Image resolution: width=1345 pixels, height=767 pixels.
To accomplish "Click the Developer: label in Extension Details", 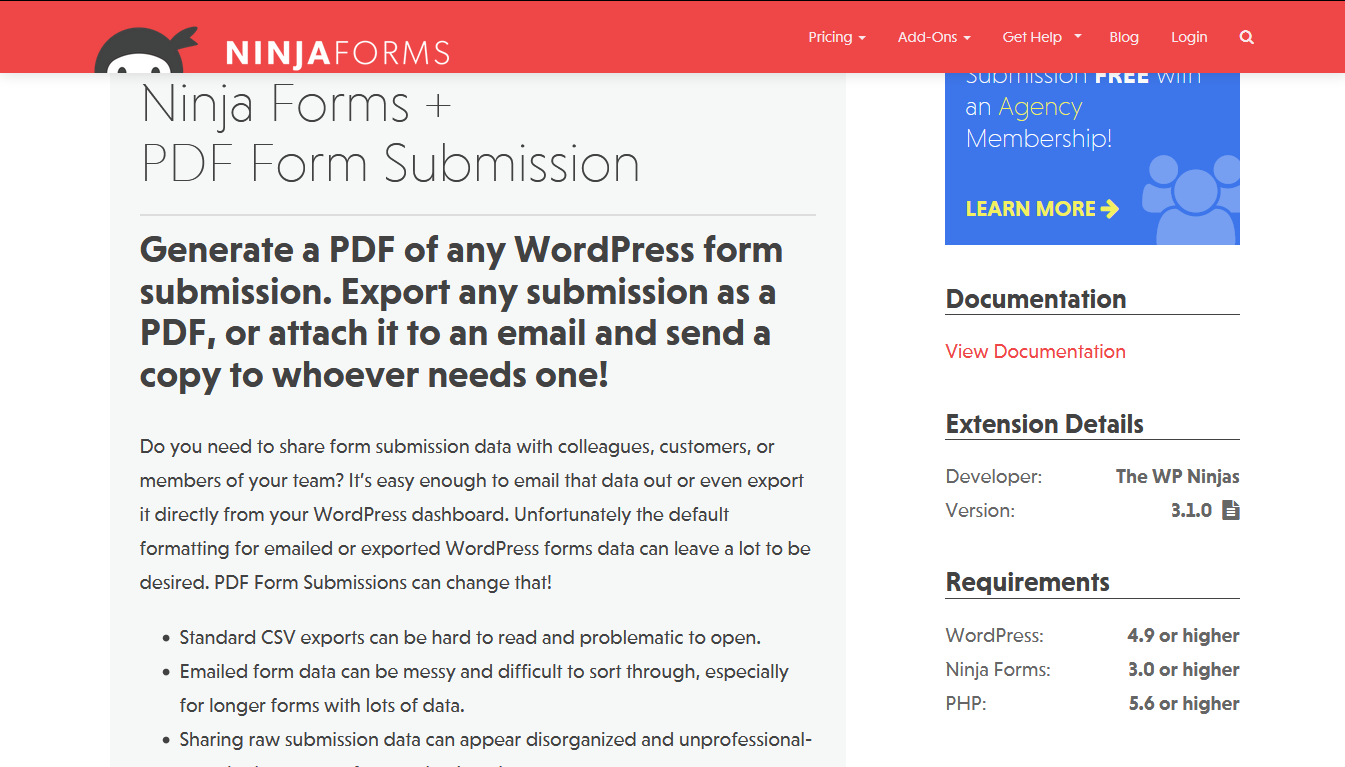I will click(994, 476).
